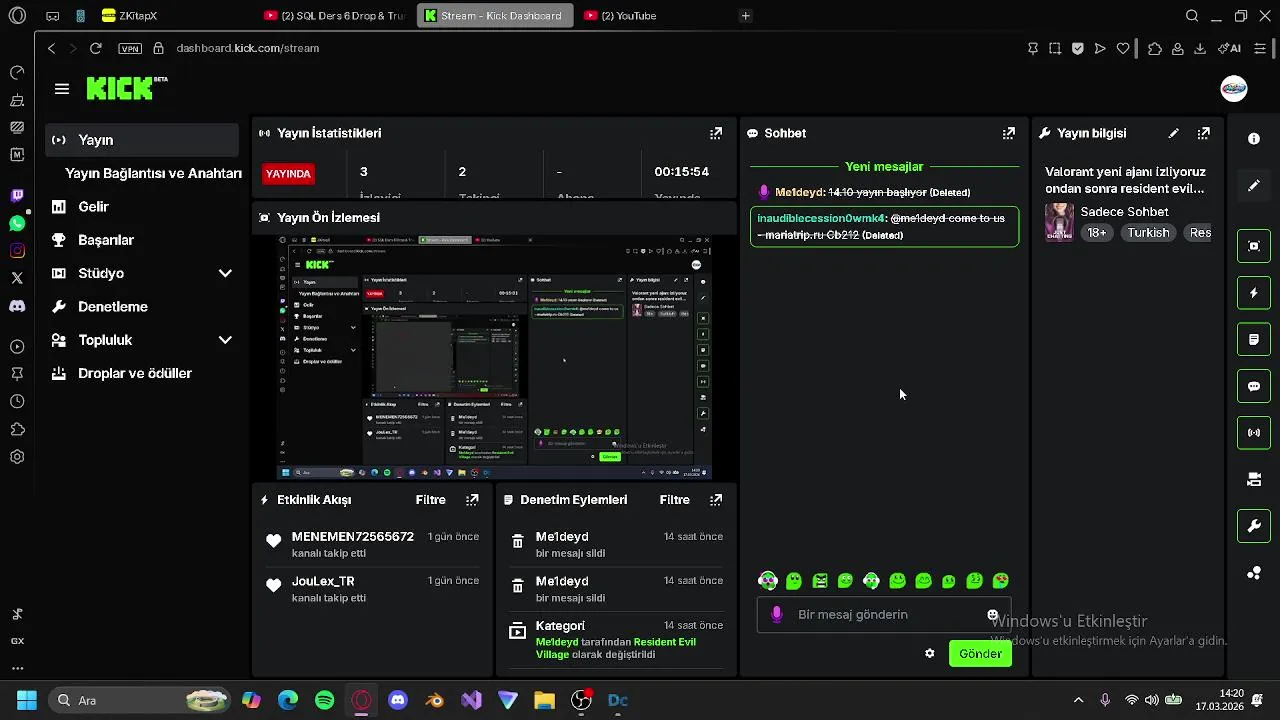Screen dimensions: 1280x720
Task: Click the Turkish language tag
Action: [1148, 233]
